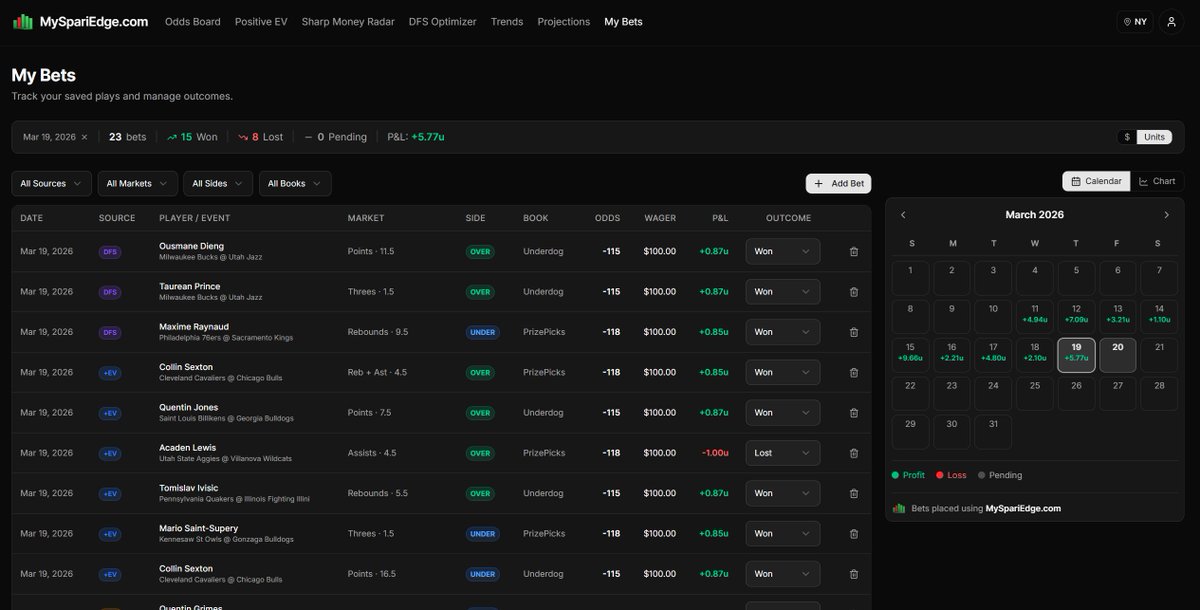Click the DFS badge for Ousmane Dieng
This screenshot has width=1200, height=610.
pyautogui.click(x=110, y=252)
